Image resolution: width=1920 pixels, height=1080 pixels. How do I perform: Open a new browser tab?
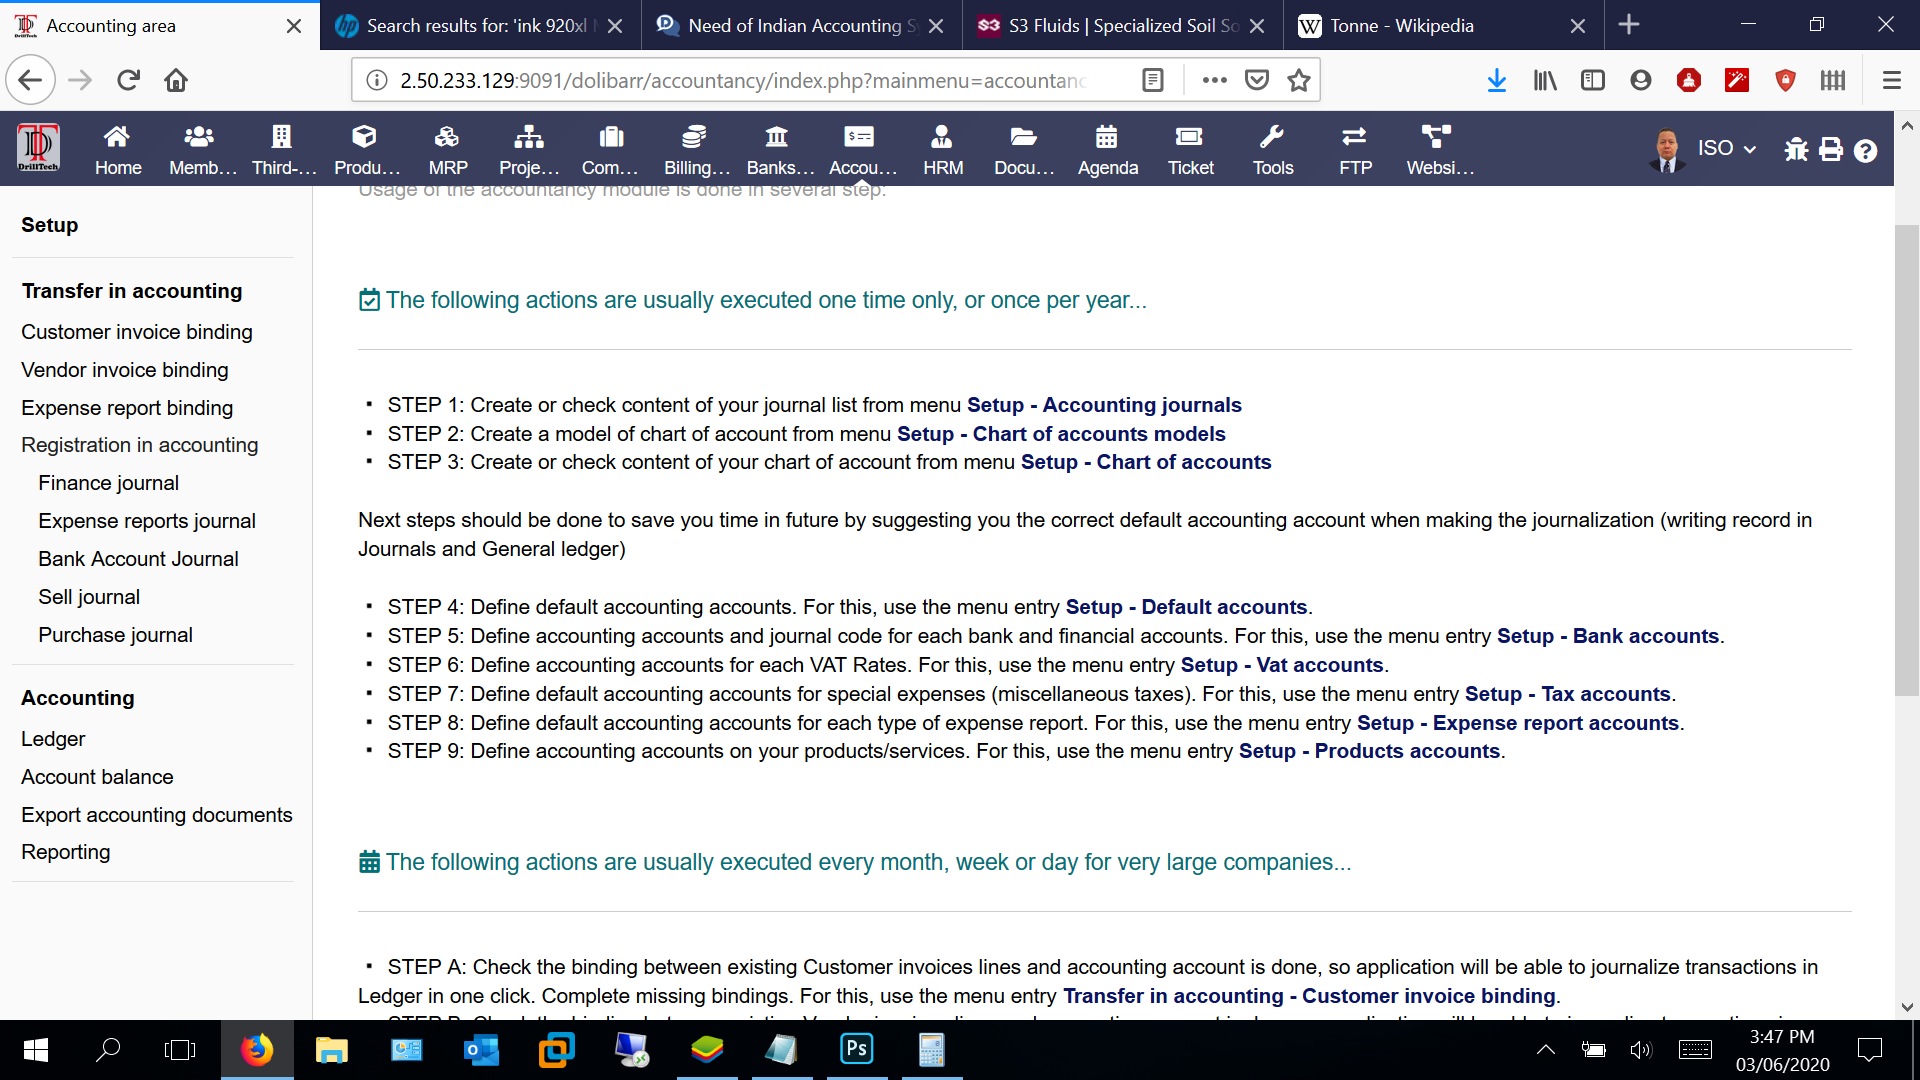pos(1629,24)
